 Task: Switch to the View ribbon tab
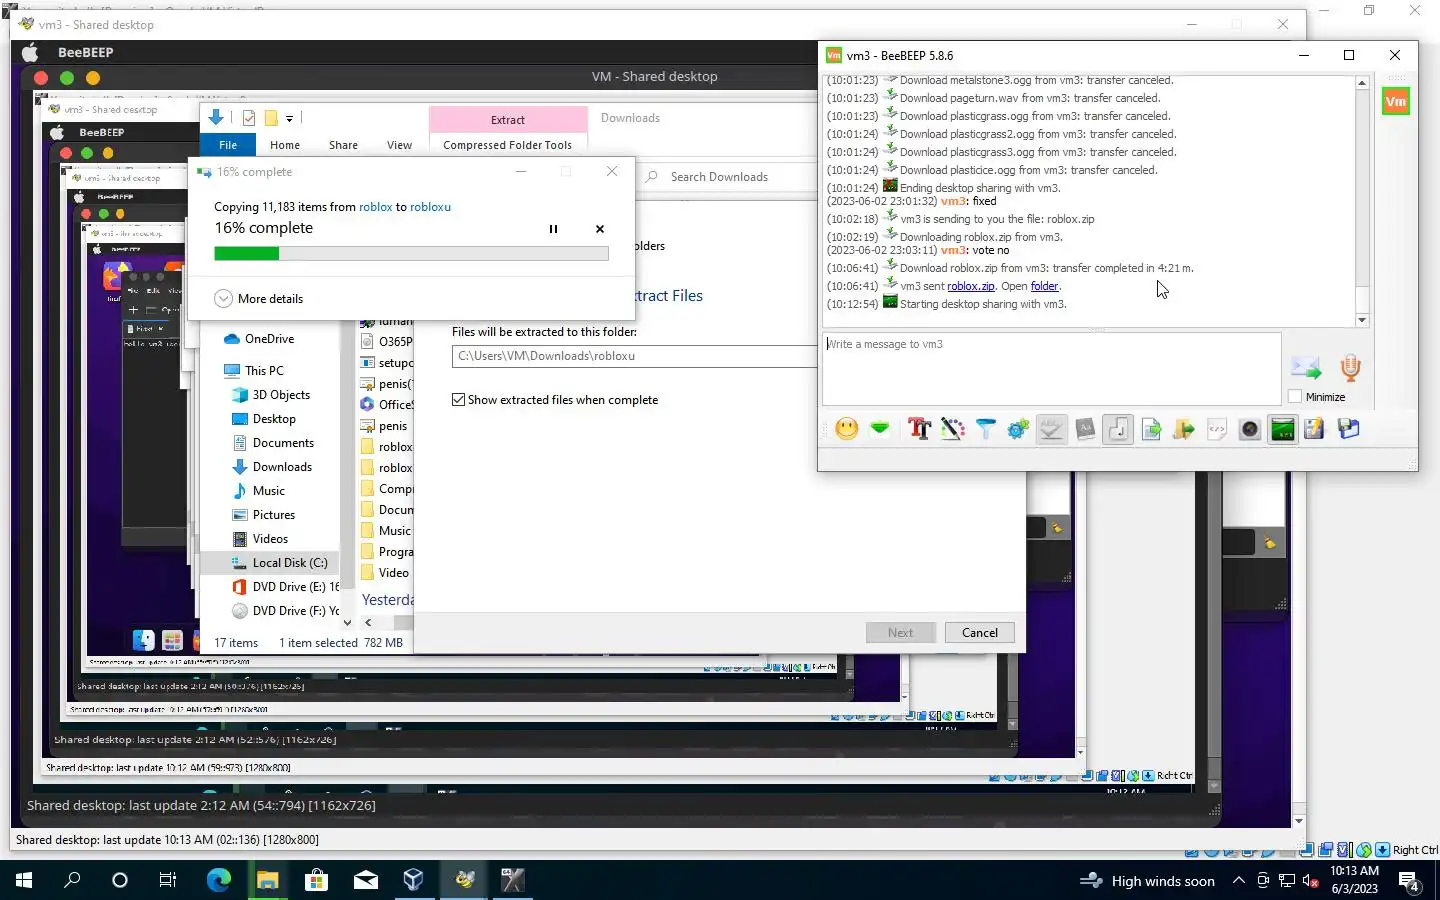pos(399,145)
